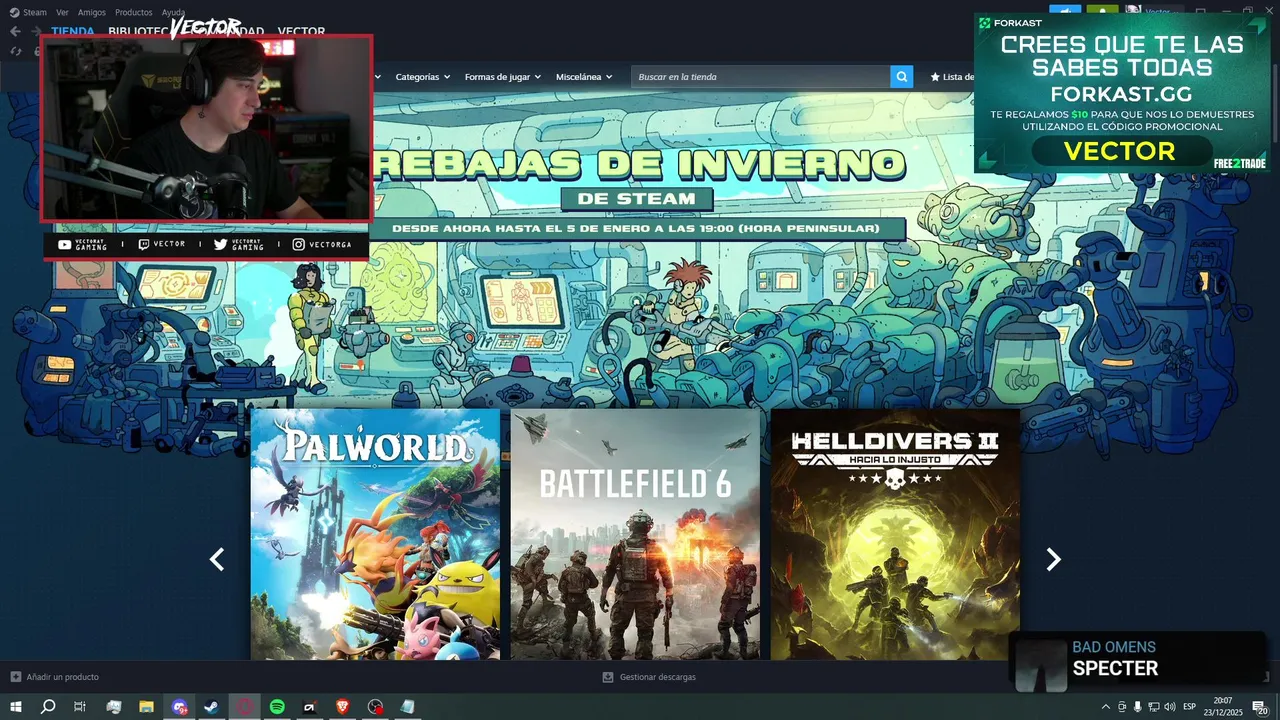Open the Battlefield 6 game capsule
The height and width of the screenshot is (720, 1280).
(635, 534)
